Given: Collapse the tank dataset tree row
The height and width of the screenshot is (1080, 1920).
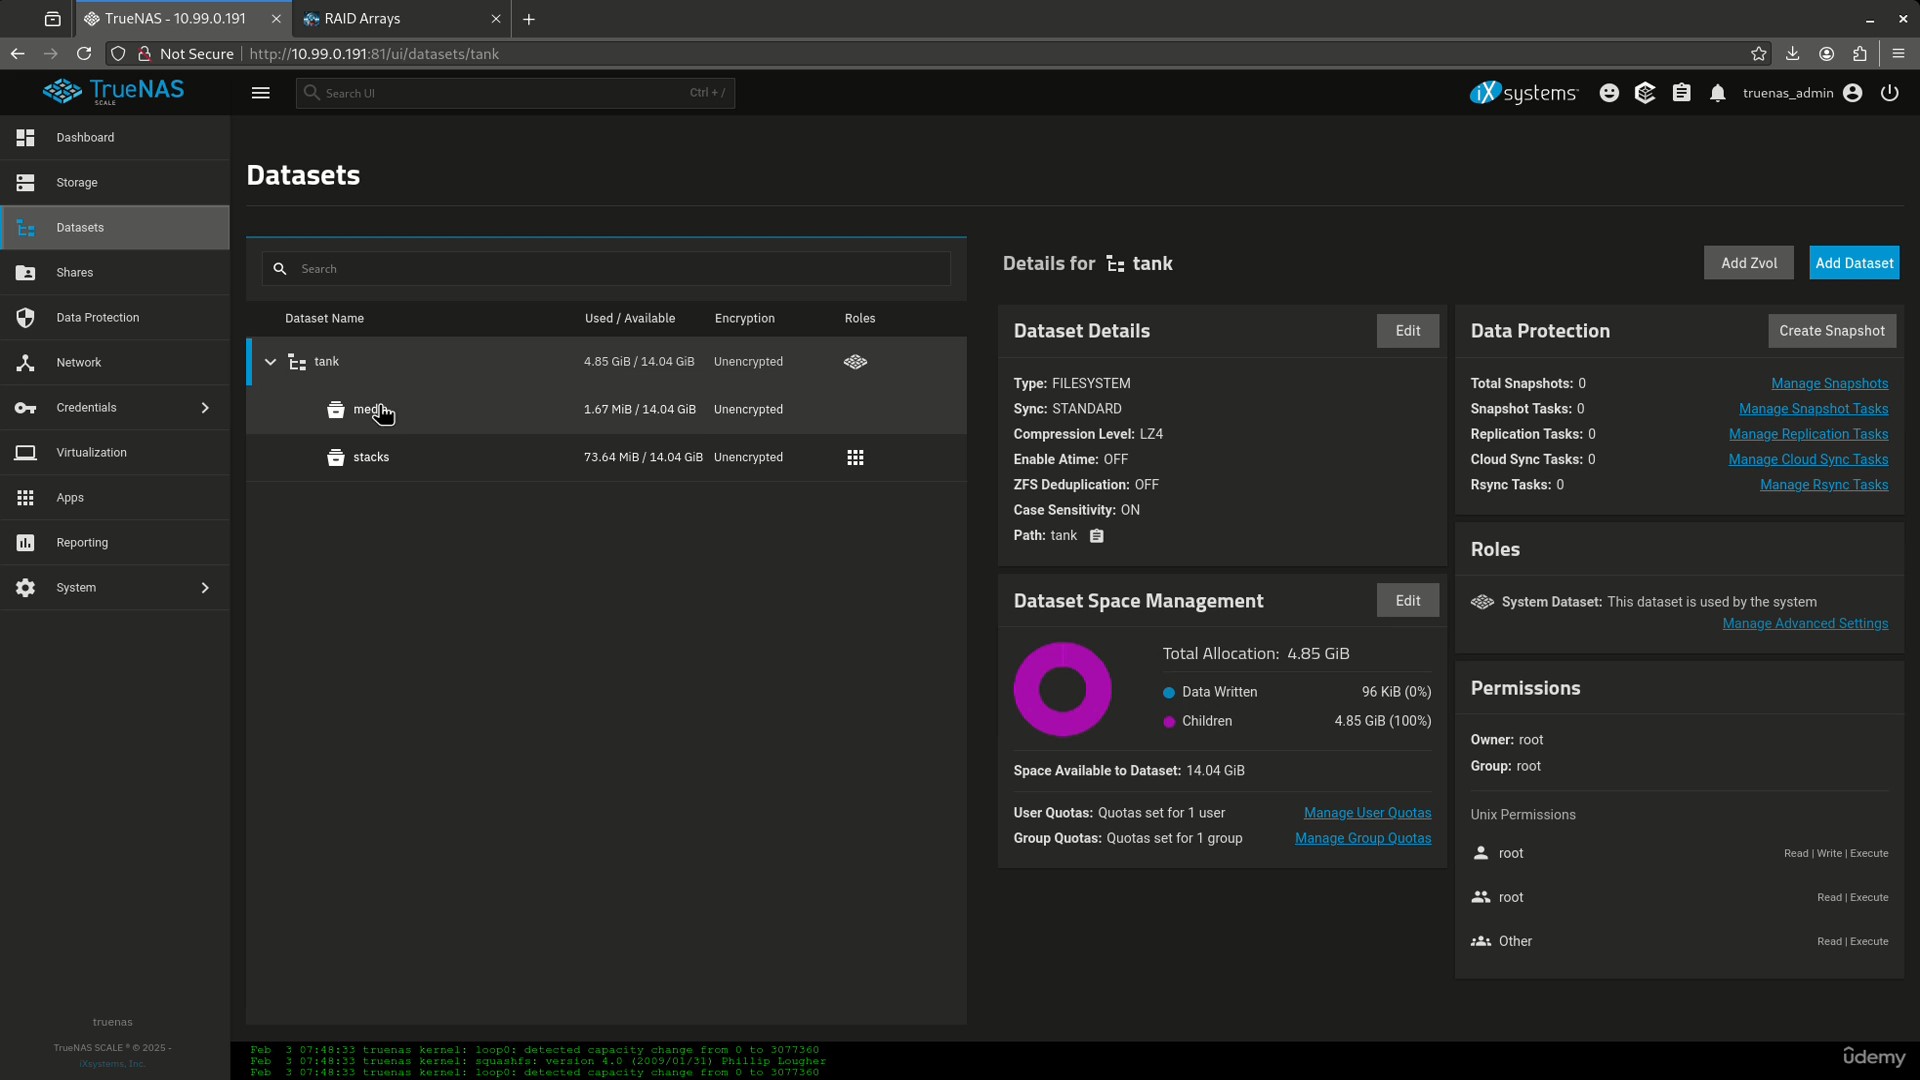Looking at the screenshot, I should point(270,362).
